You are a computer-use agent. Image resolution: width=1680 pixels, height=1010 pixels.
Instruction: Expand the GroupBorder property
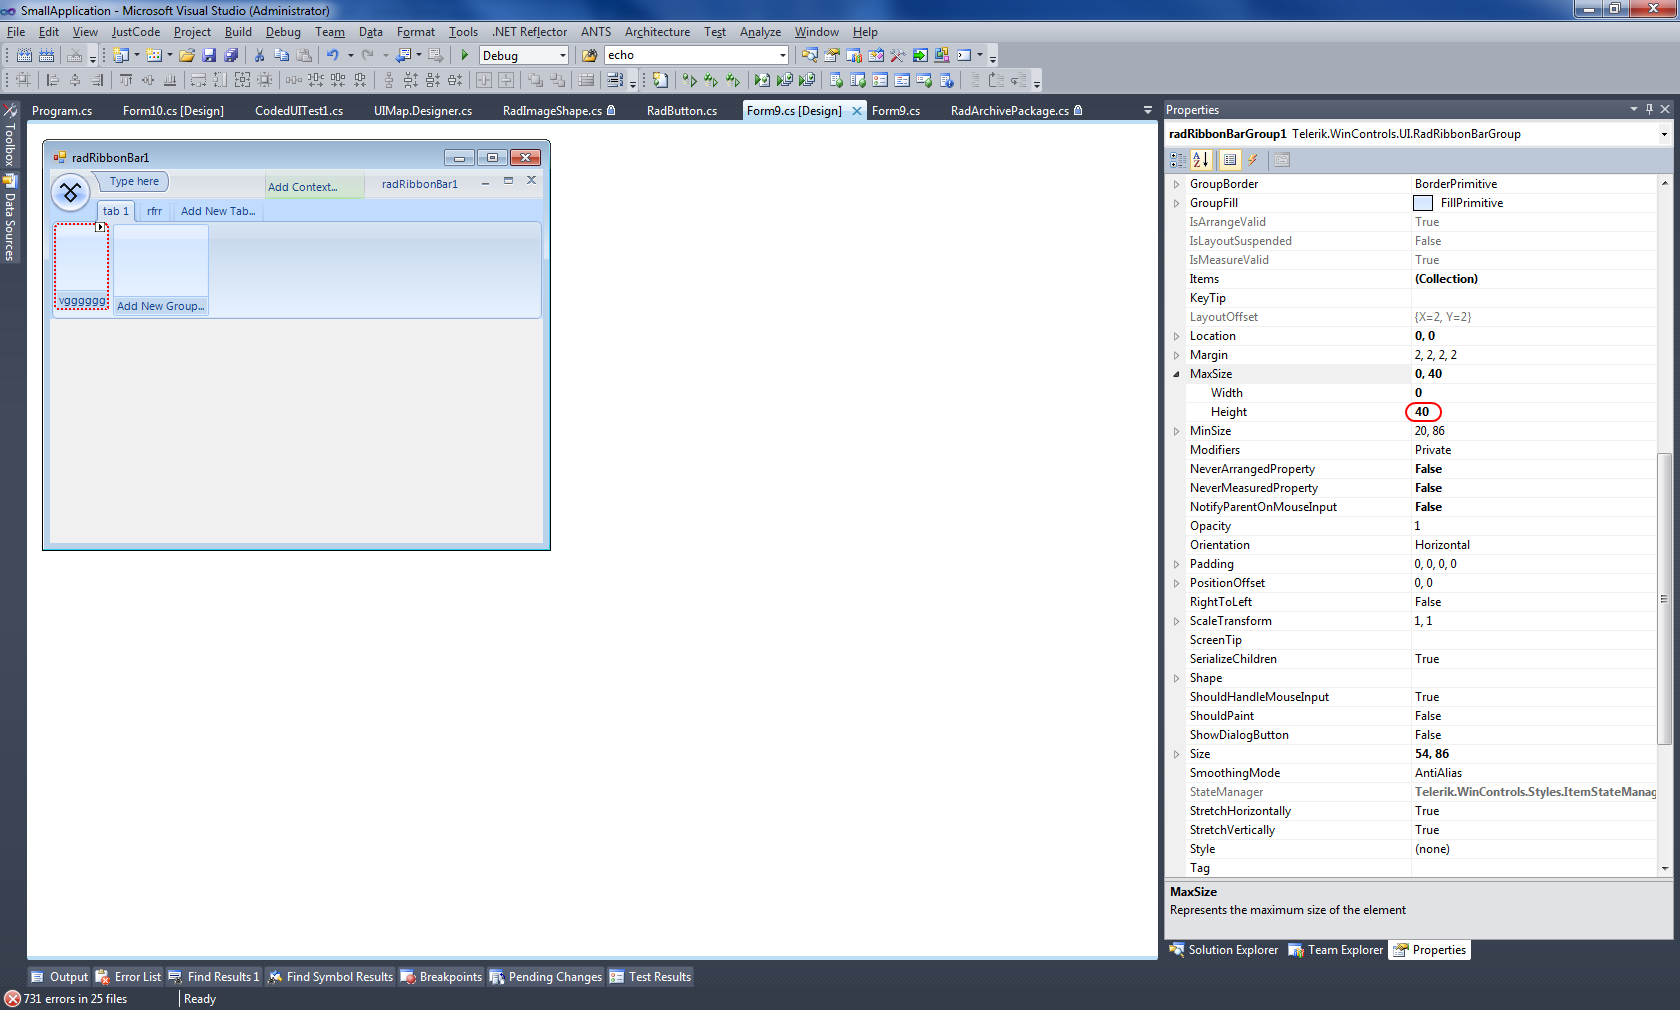pos(1176,184)
